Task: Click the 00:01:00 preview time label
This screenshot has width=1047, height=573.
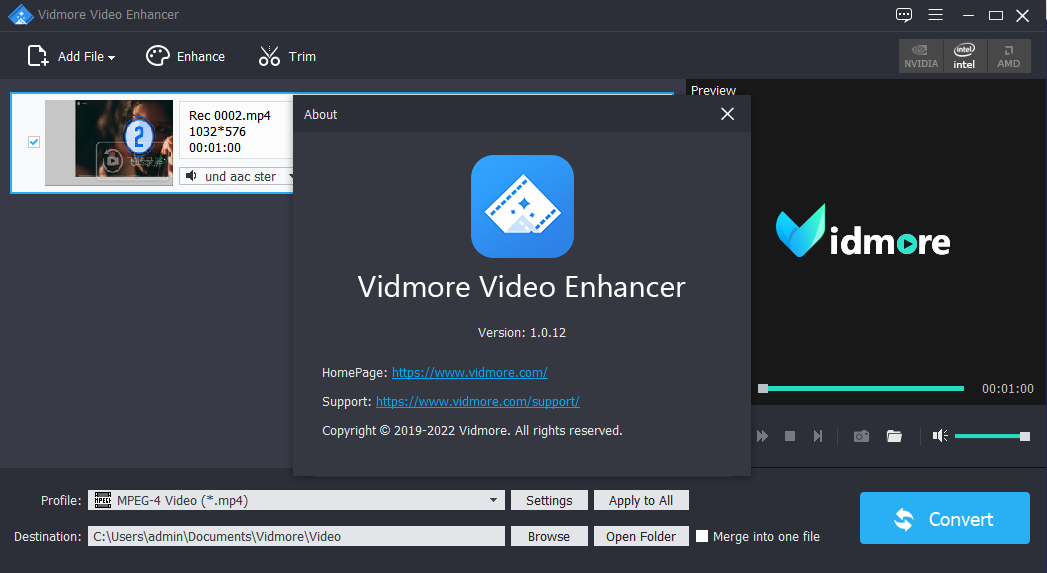Action: point(1008,389)
